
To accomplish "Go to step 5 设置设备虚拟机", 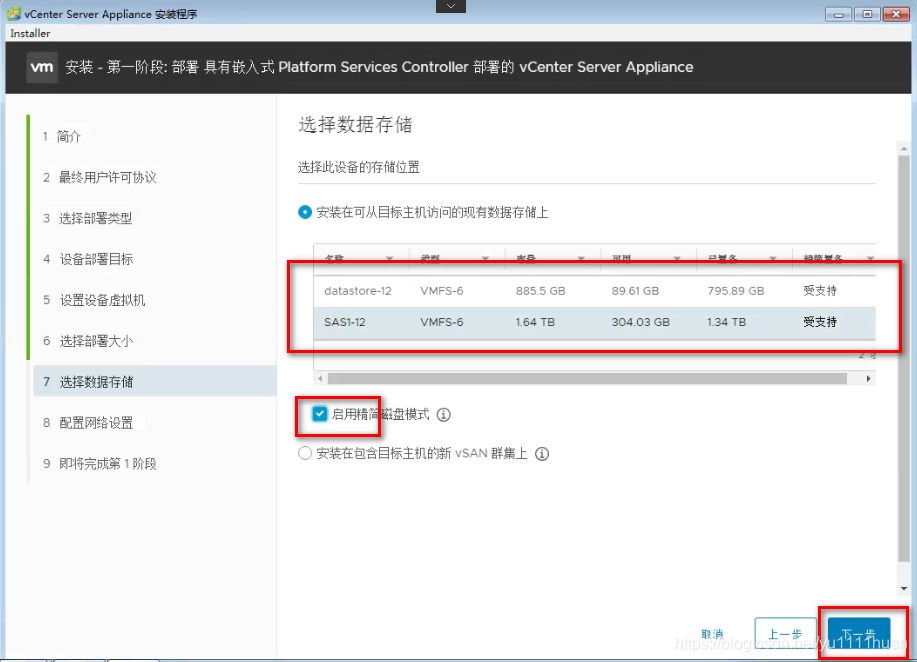I will click(94, 300).
